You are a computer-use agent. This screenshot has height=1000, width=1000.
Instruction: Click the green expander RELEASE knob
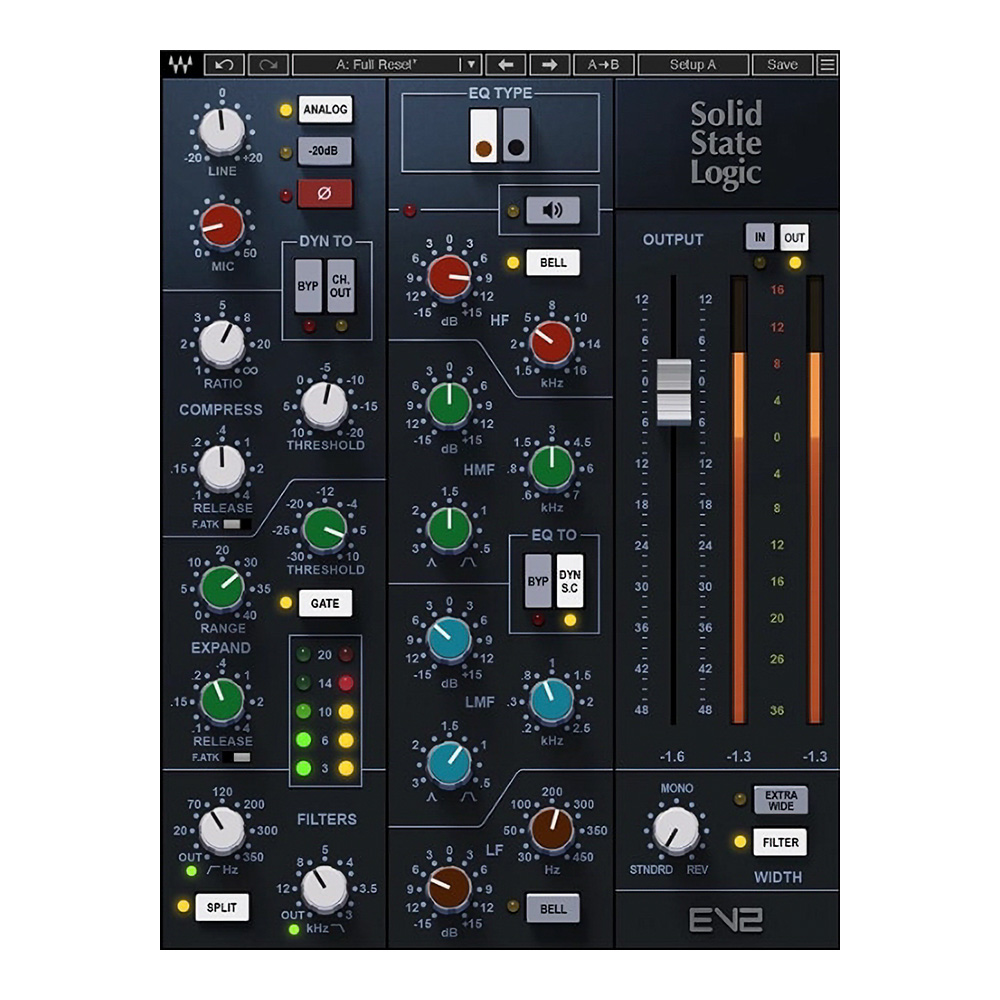tap(221, 700)
